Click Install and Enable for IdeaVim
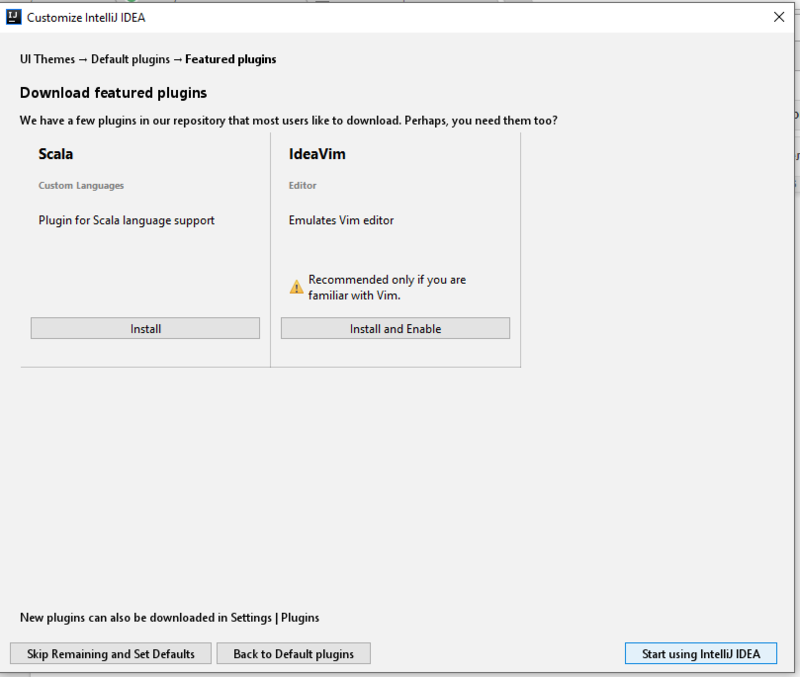Viewport: 800px width, 677px height. (395, 329)
